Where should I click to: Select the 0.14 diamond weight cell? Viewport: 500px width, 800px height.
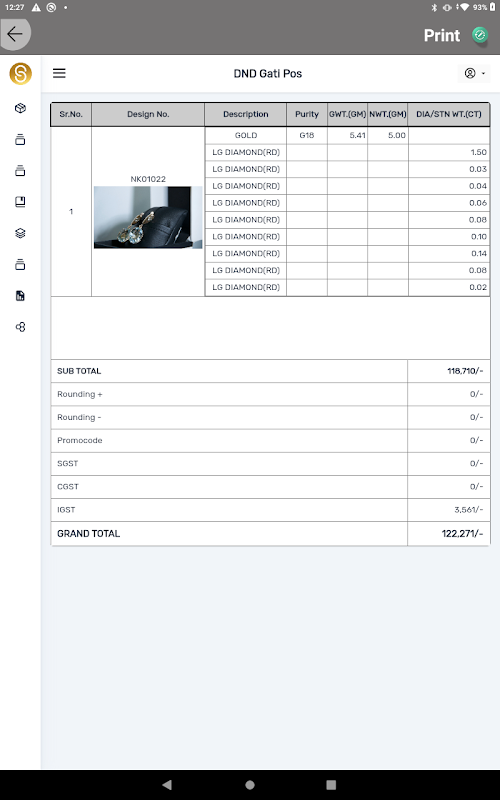[449, 253]
